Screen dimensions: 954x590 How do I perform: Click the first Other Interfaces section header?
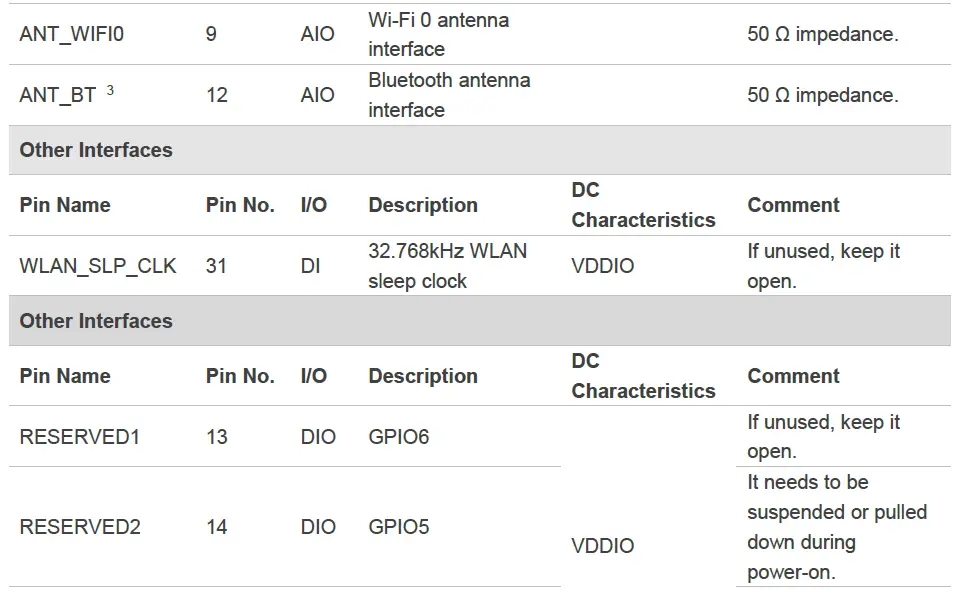click(96, 150)
